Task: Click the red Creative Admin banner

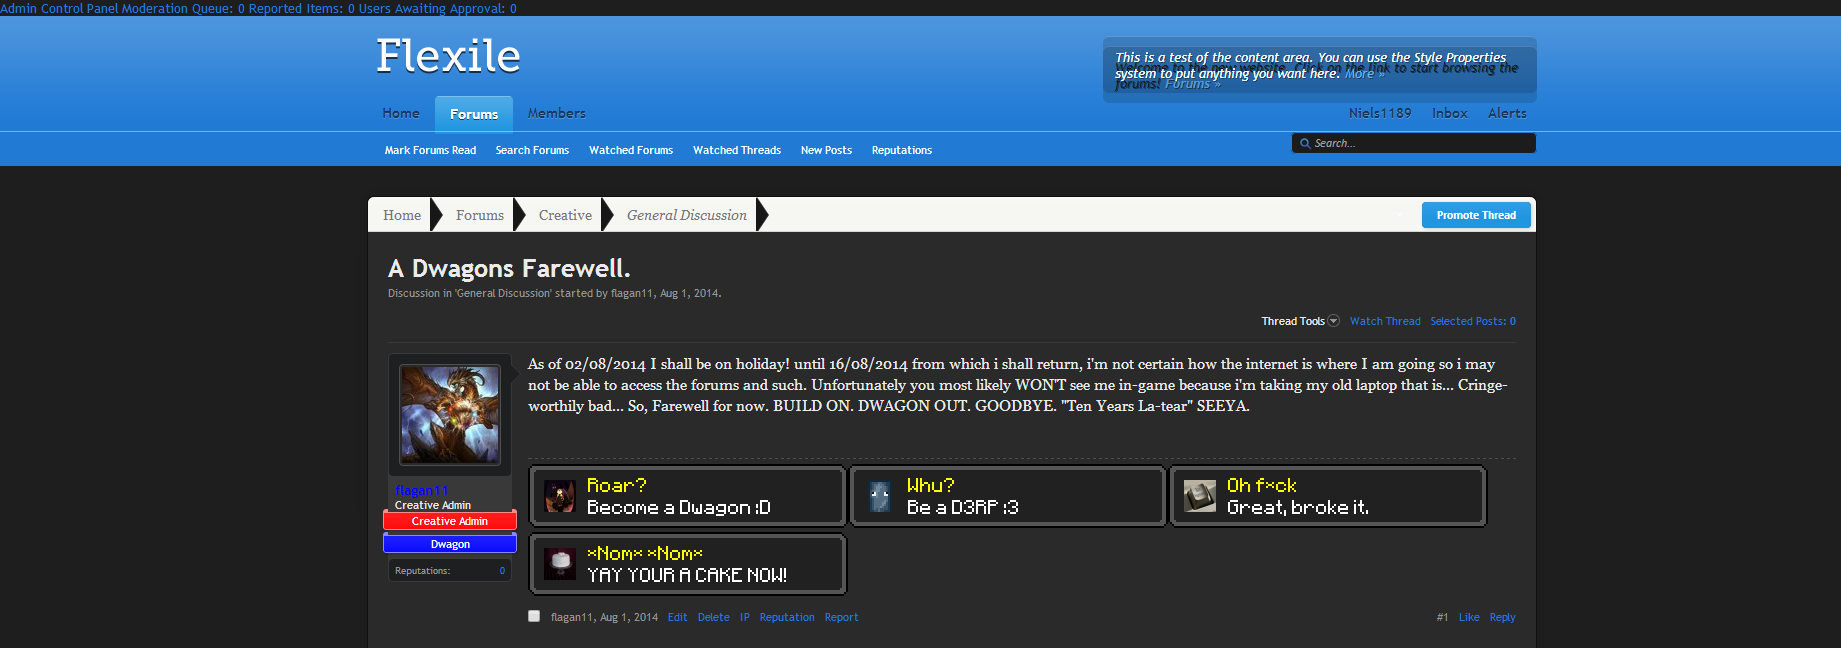Action: coord(450,521)
